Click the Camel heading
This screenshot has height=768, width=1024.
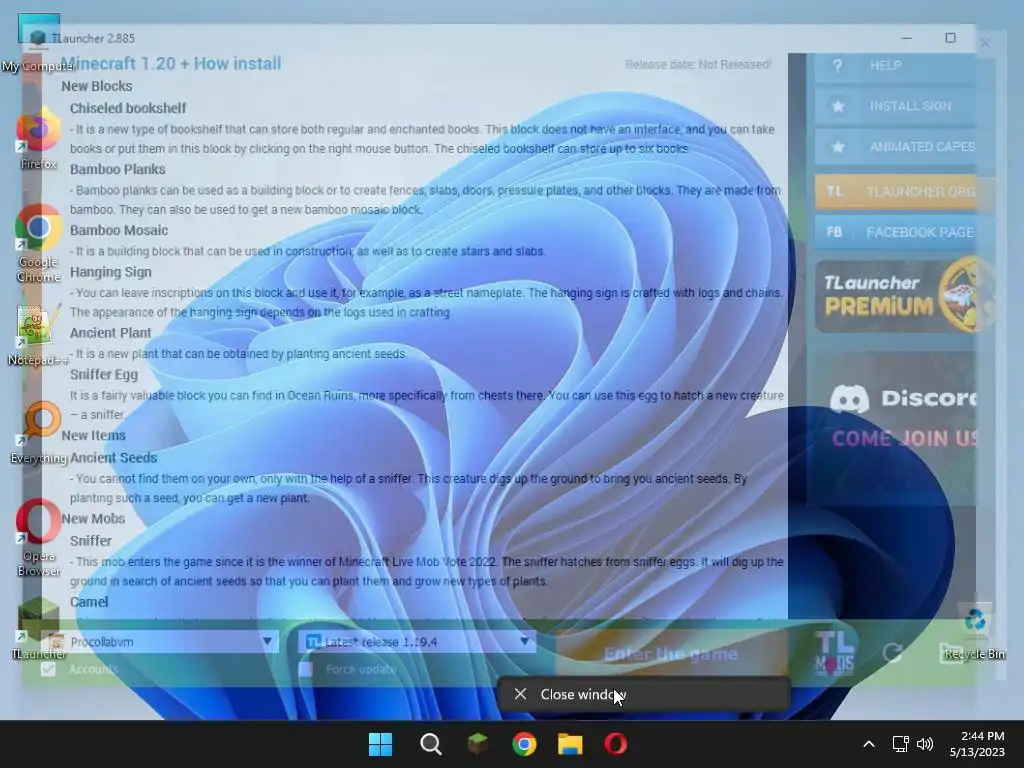click(x=89, y=601)
